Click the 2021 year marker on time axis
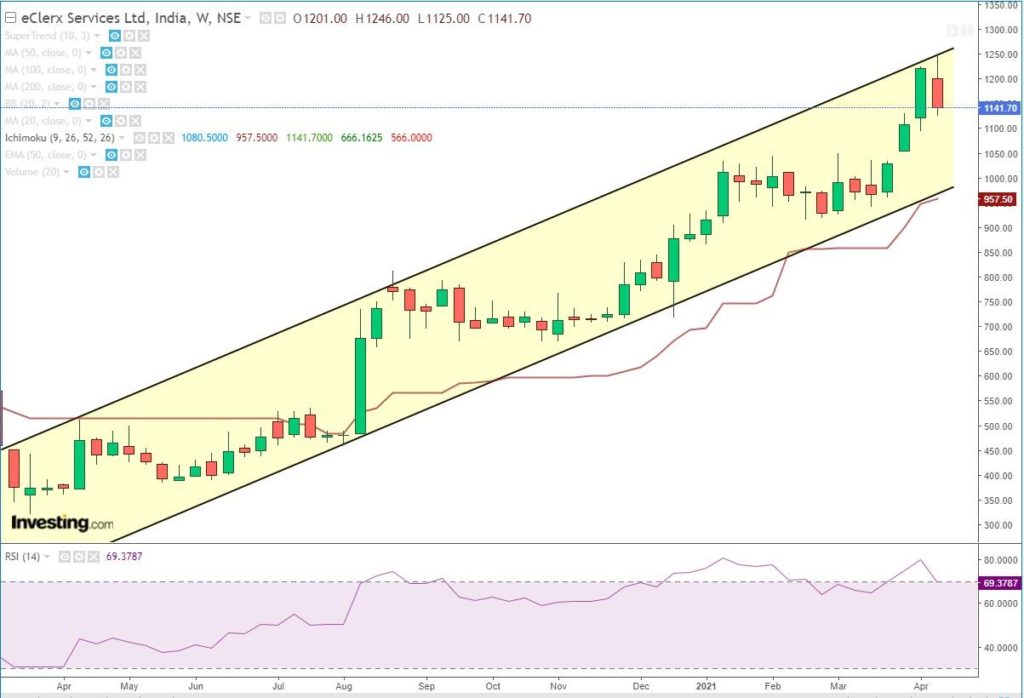The height and width of the screenshot is (698, 1024). tap(706, 686)
